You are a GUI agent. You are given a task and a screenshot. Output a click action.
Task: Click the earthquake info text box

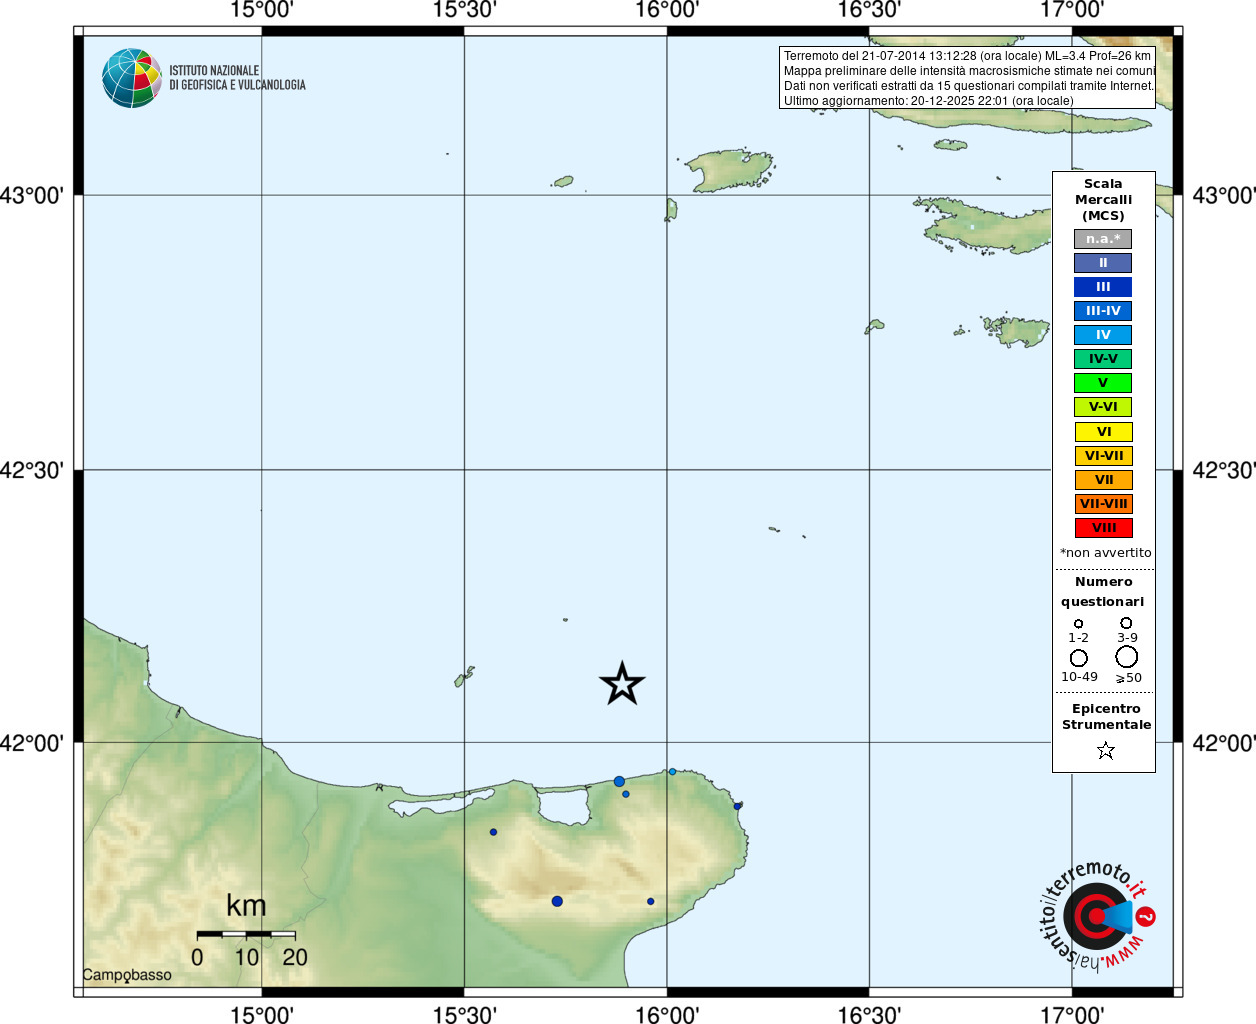coord(967,78)
